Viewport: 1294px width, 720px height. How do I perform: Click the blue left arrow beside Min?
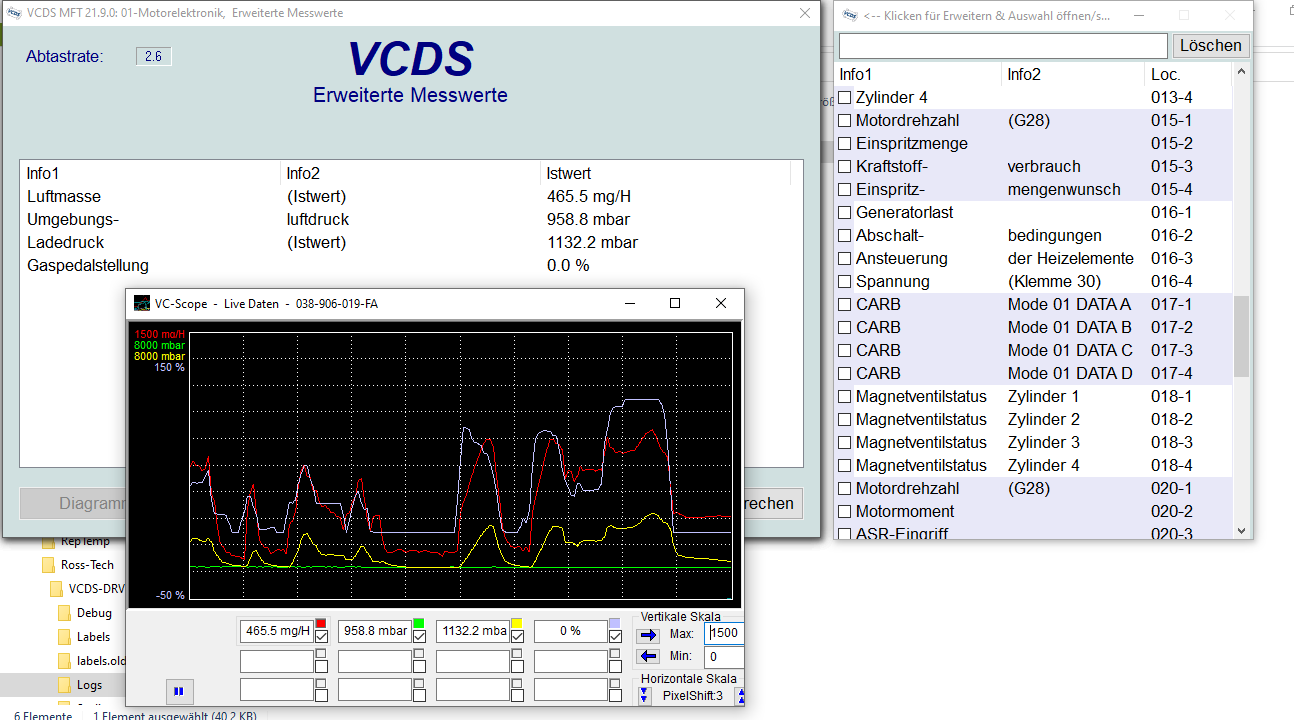click(x=648, y=656)
